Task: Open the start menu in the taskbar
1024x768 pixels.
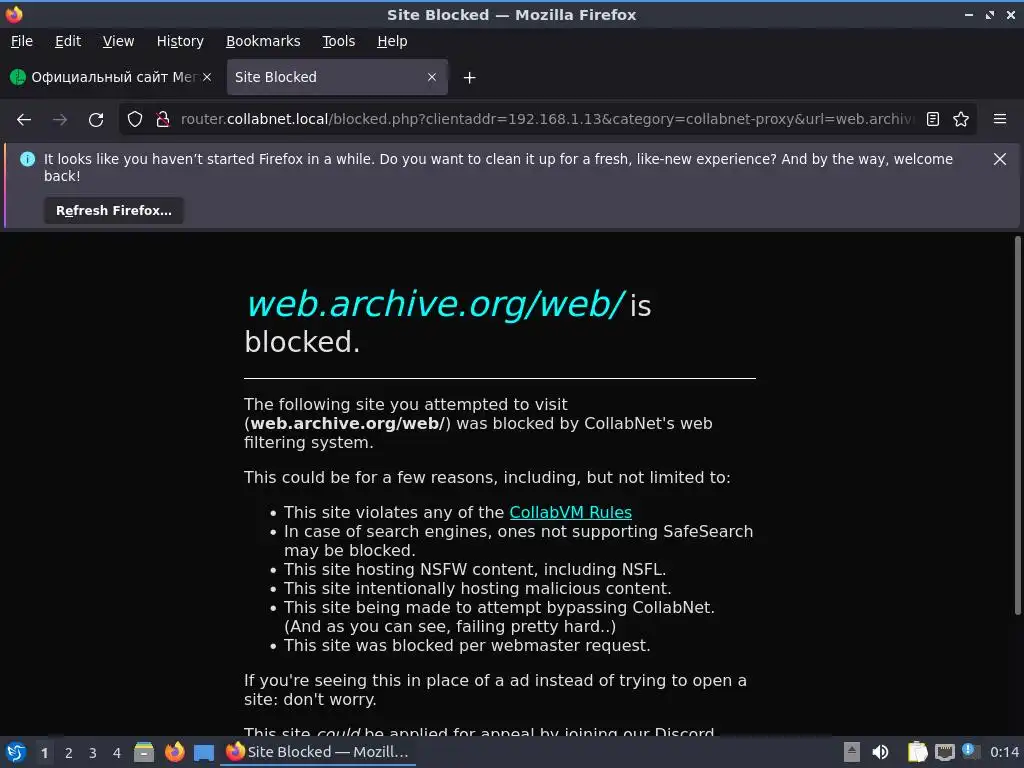Action: pos(16,752)
